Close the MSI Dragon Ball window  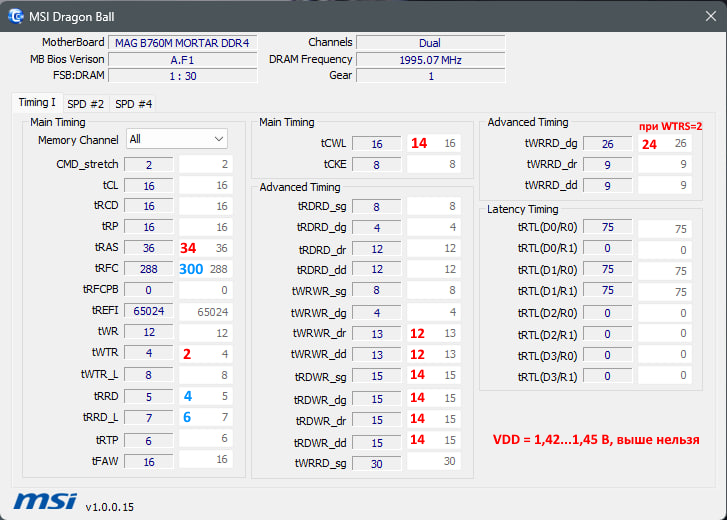pos(710,16)
